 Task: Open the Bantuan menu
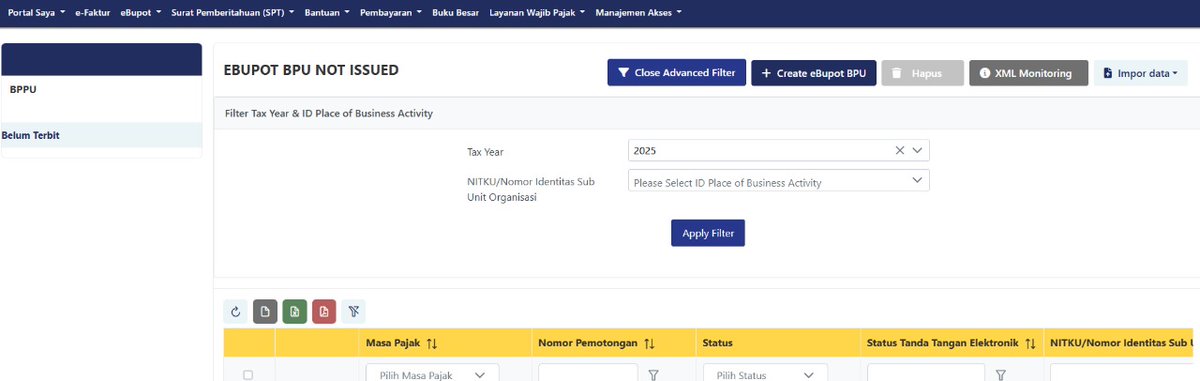(x=327, y=13)
